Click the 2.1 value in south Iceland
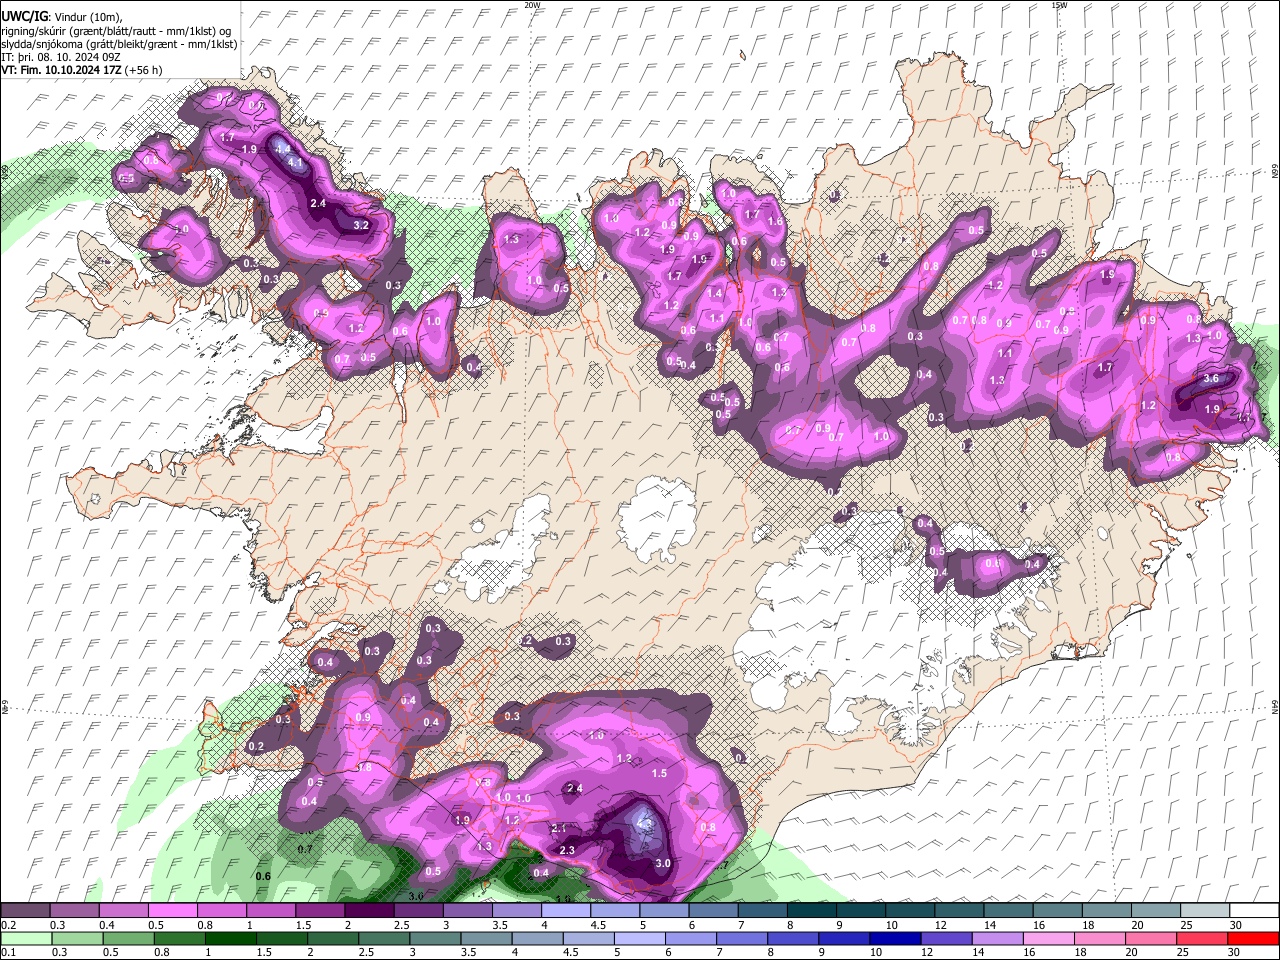This screenshot has width=1280, height=960. click(x=559, y=828)
